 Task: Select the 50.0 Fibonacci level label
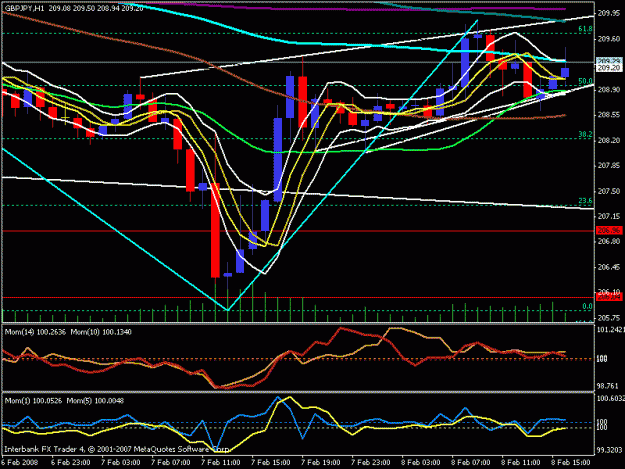tap(585, 81)
